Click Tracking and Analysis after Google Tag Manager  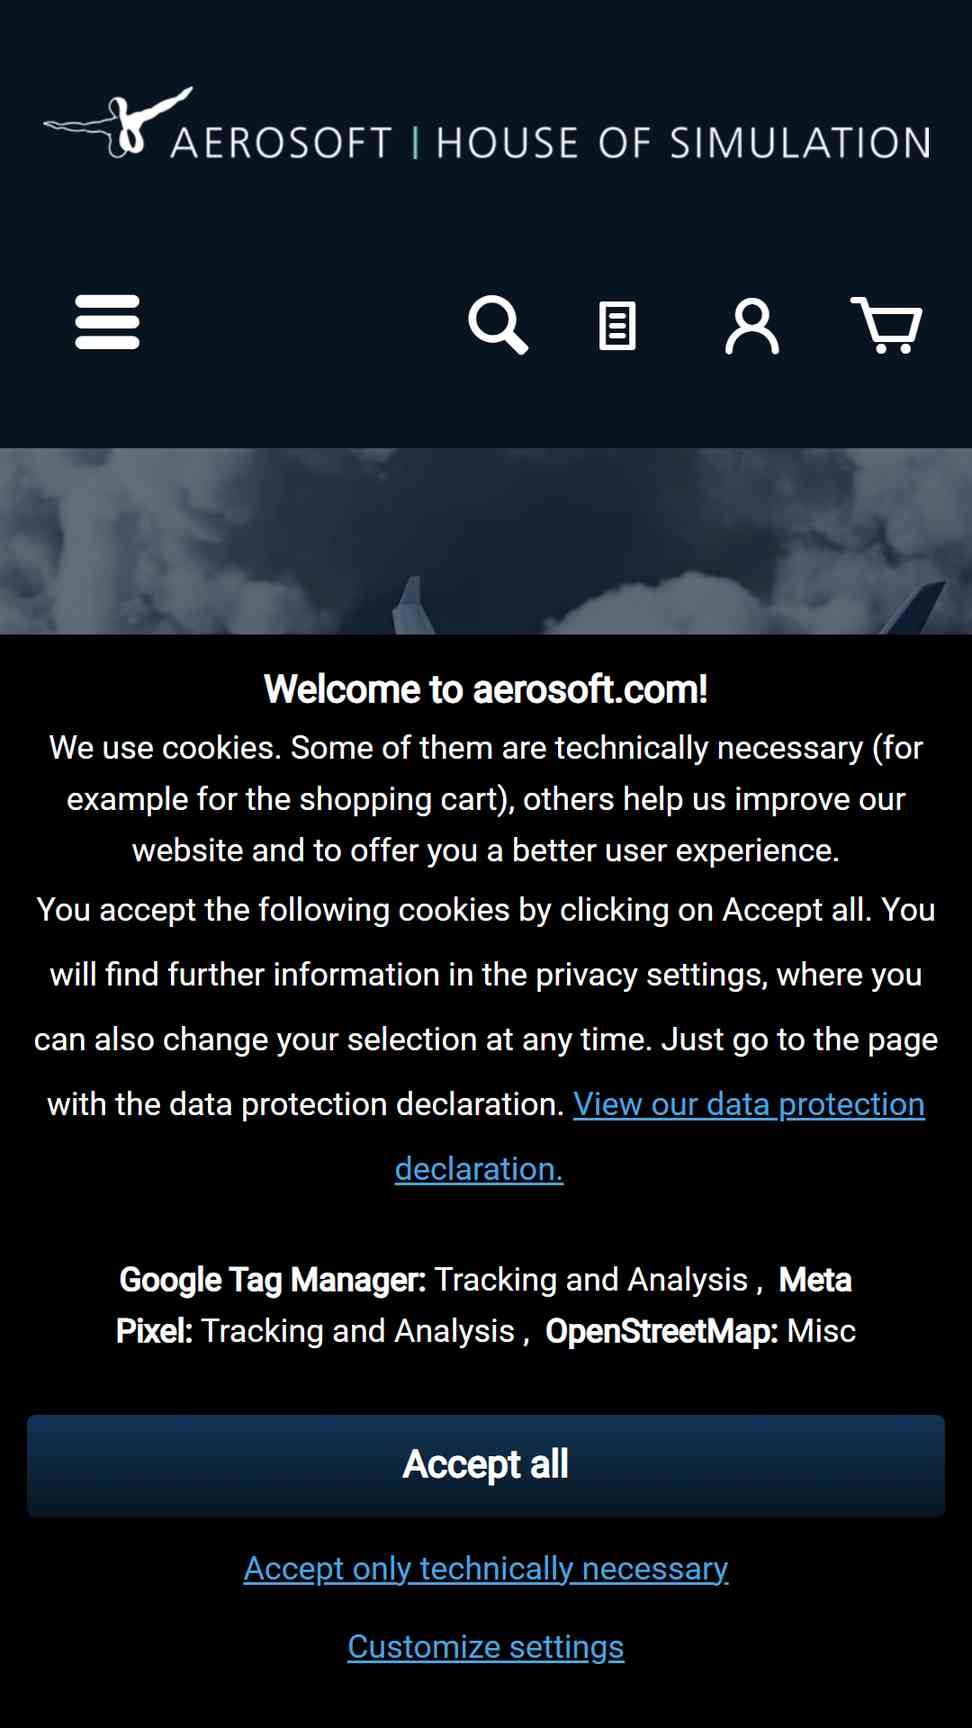click(x=591, y=1280)
